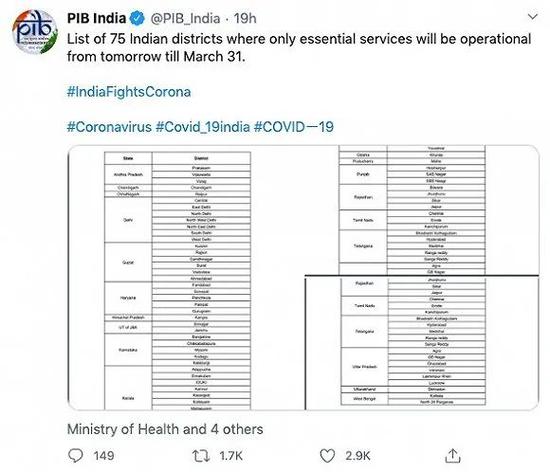Screen dimensions: 550x472
Task: Follow the #COVID—19 hashtag
Action: tap(294, 127)
